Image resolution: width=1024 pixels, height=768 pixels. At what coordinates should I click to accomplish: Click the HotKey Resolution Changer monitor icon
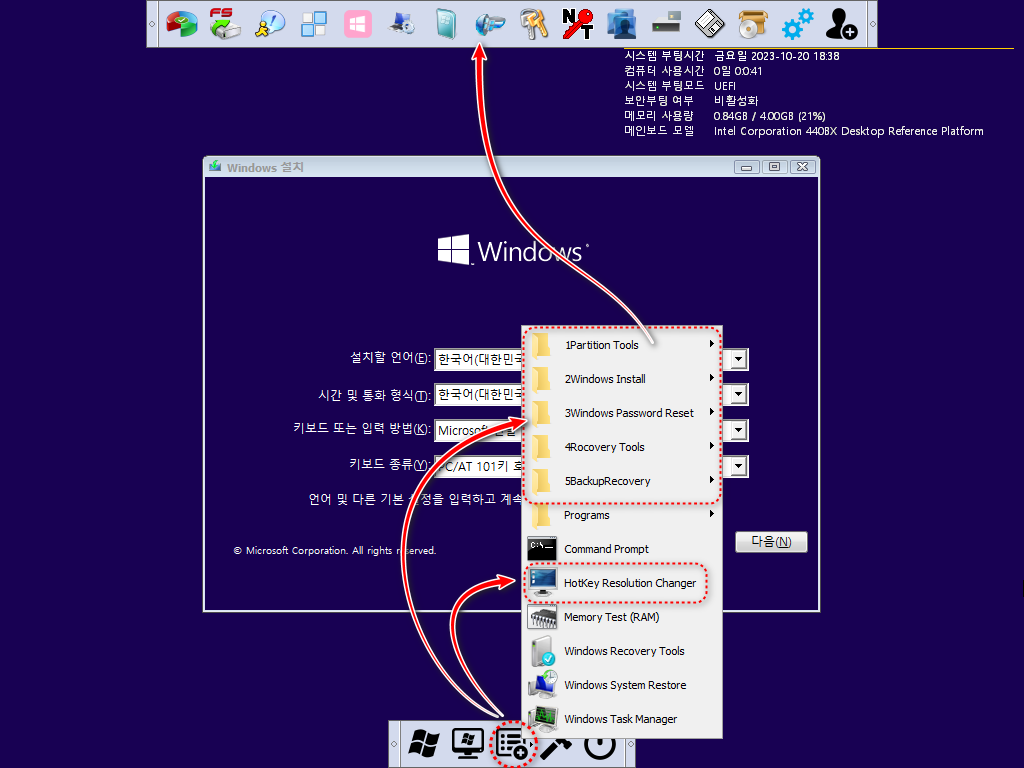(542, 583)
